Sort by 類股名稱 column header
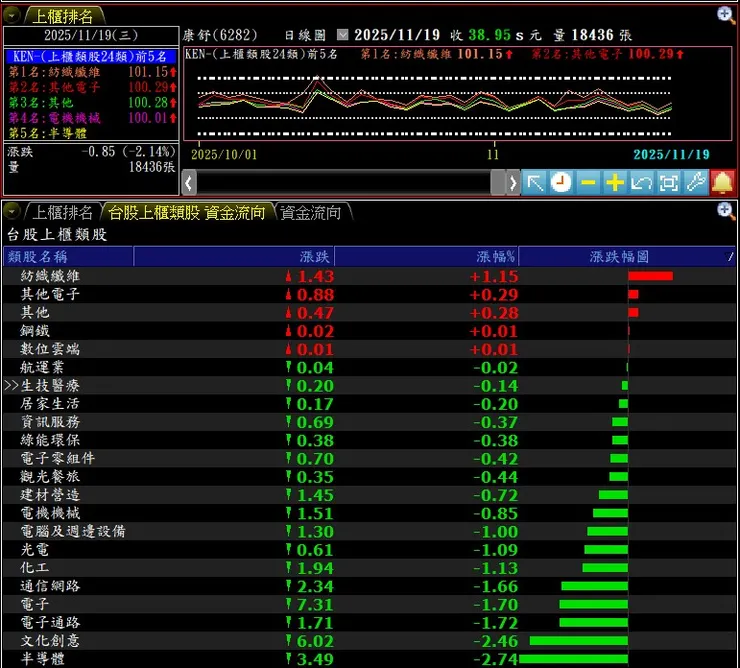This screenshot has width=740, height=668. (68, 256)
